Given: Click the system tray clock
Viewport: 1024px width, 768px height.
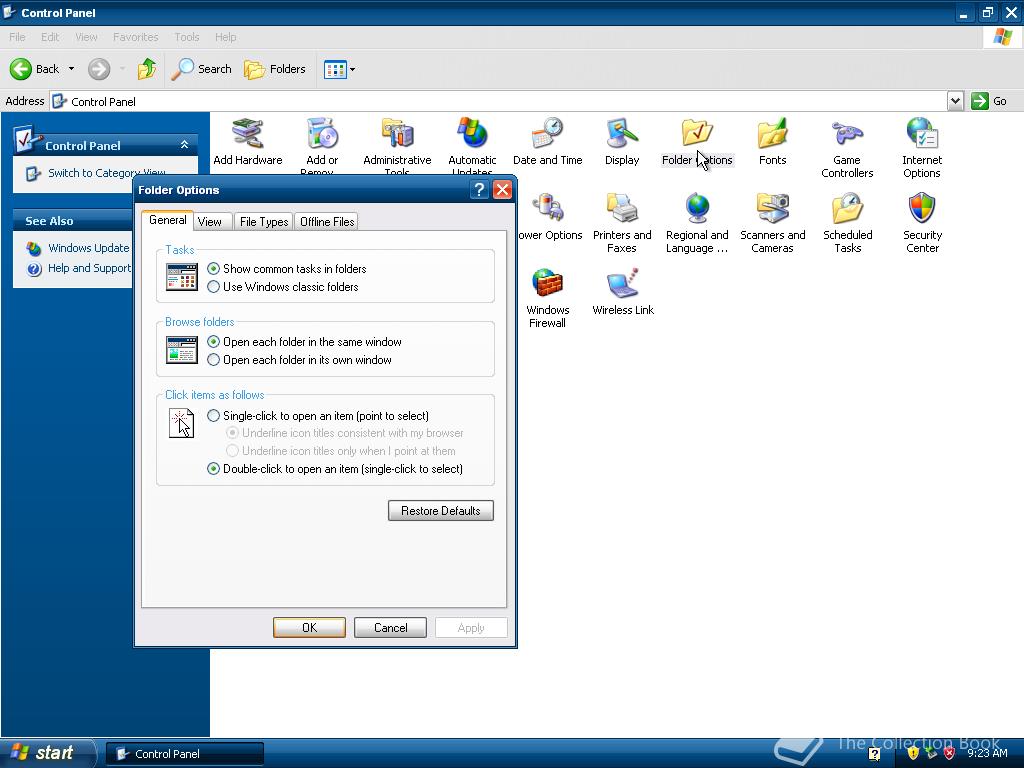Looking at the screenshot, I should coord(987,753).
